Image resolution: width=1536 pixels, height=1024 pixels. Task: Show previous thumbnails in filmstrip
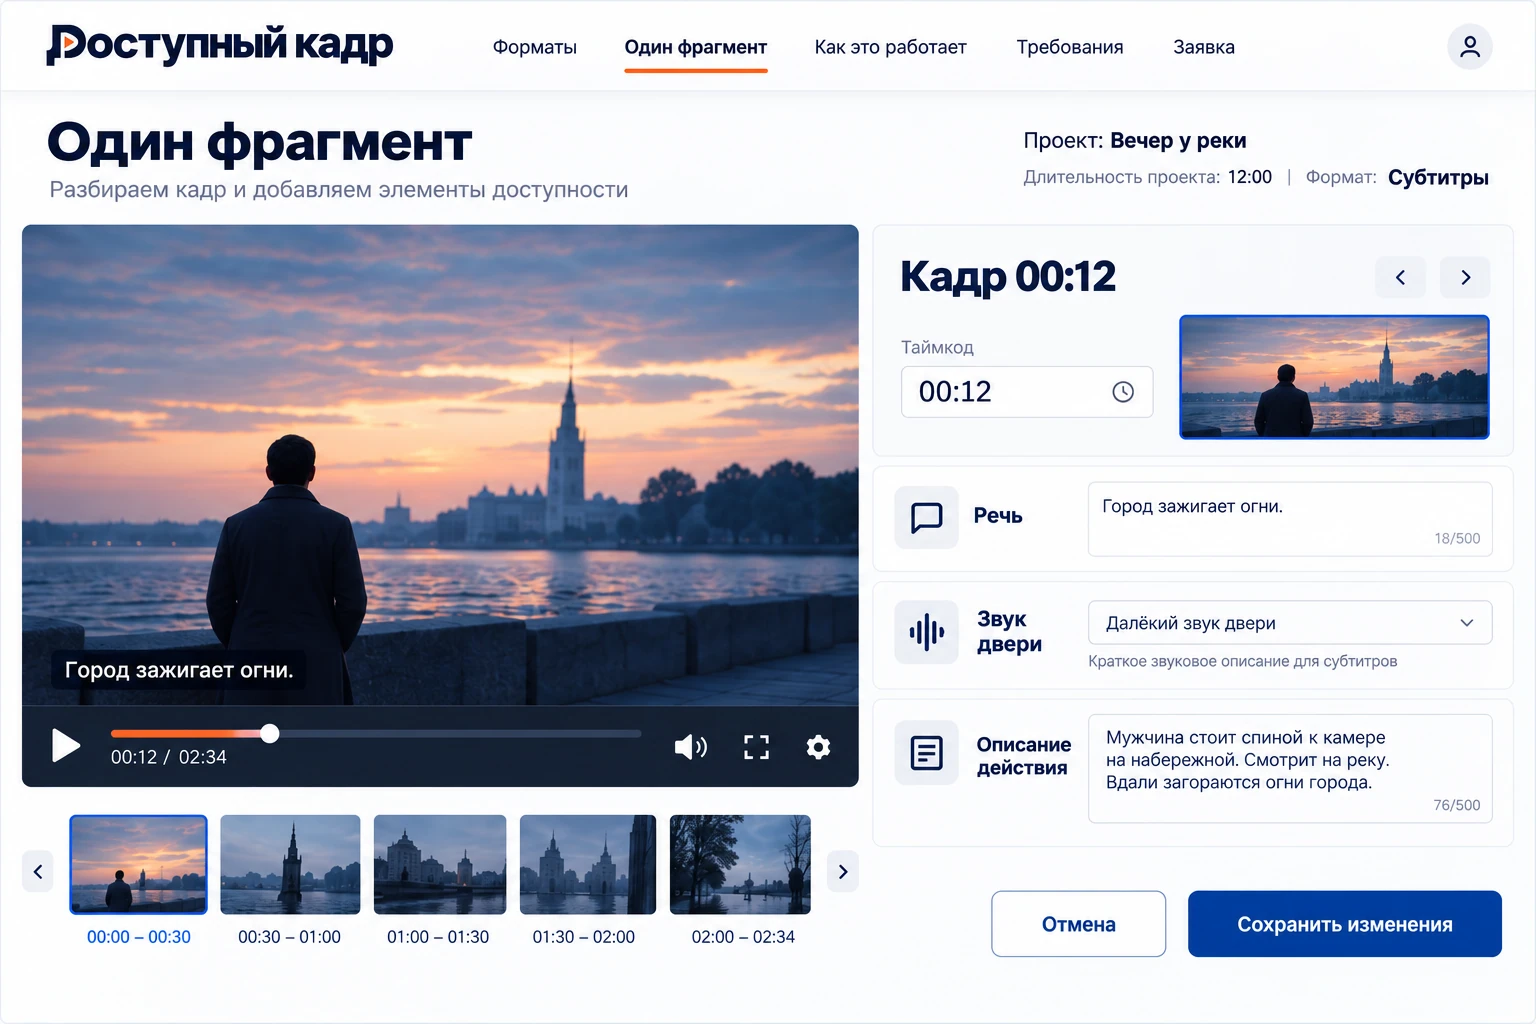(x=38, y=871)
